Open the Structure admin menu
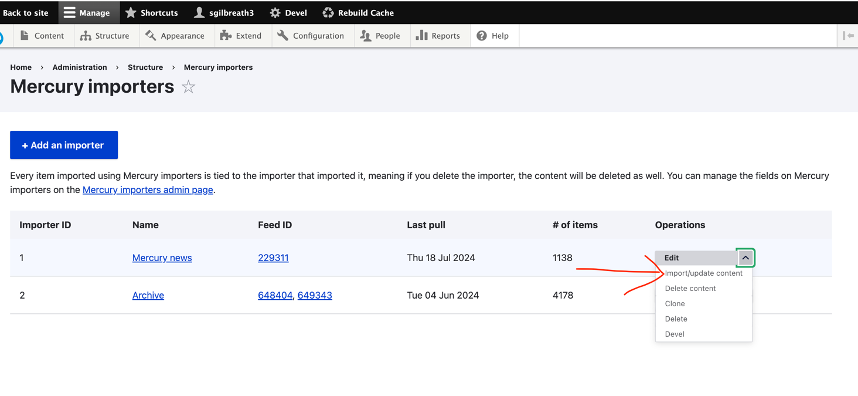 coord(105,36)
